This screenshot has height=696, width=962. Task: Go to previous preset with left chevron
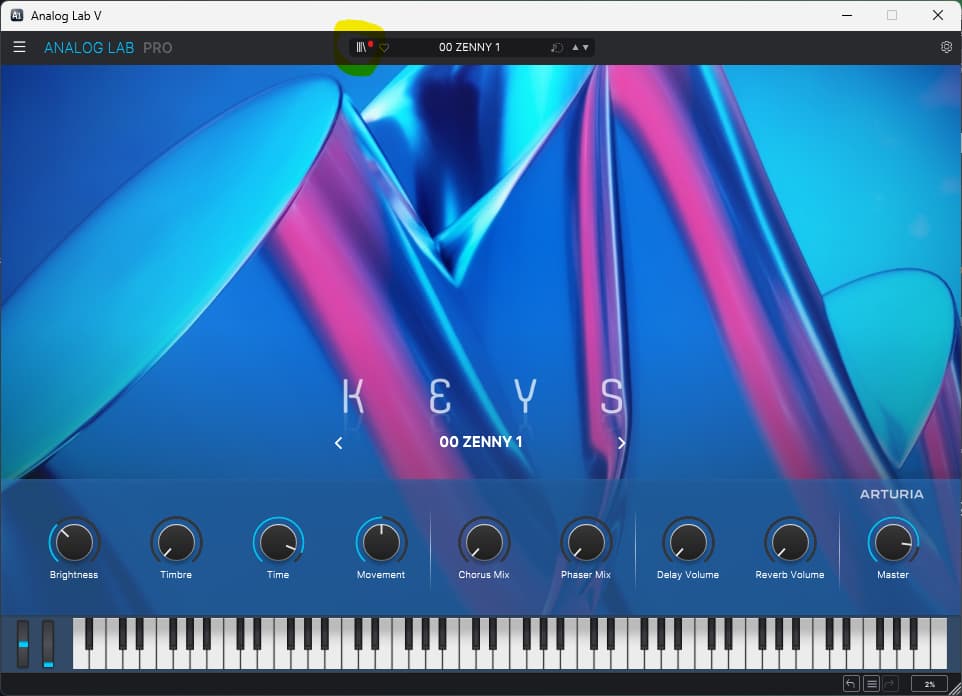point(338,443)
